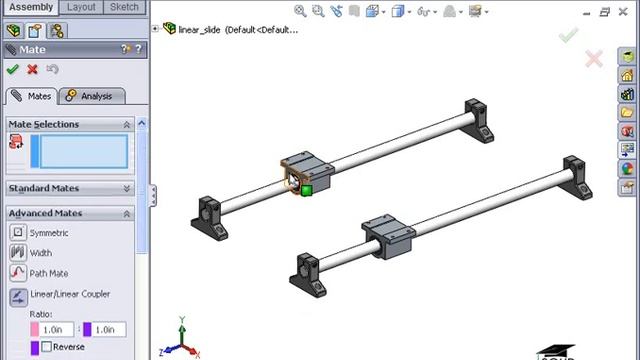Open Appearances color ball icon

[627, 169]
